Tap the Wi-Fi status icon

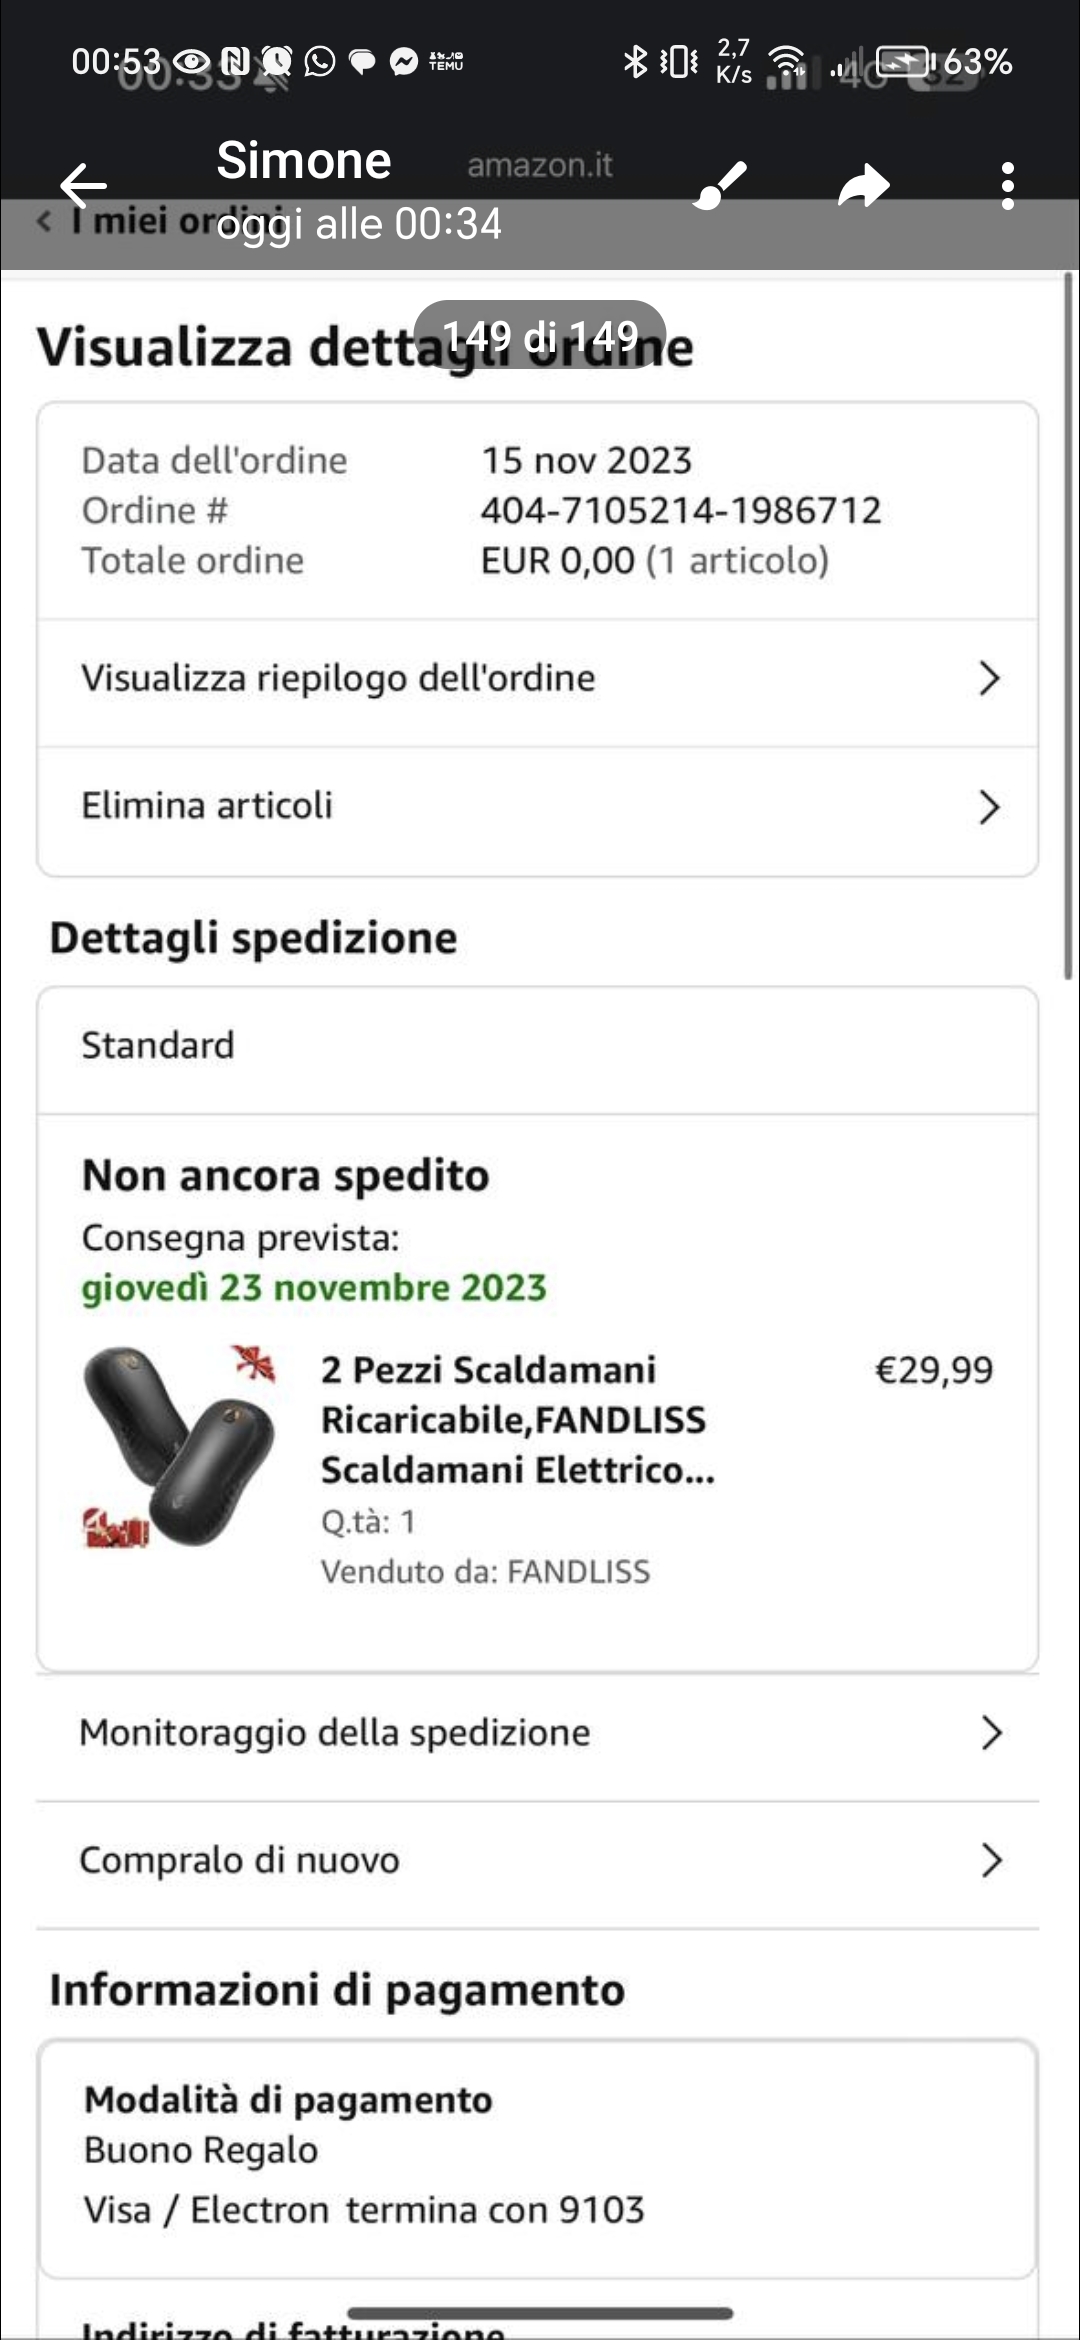point(789,62)
